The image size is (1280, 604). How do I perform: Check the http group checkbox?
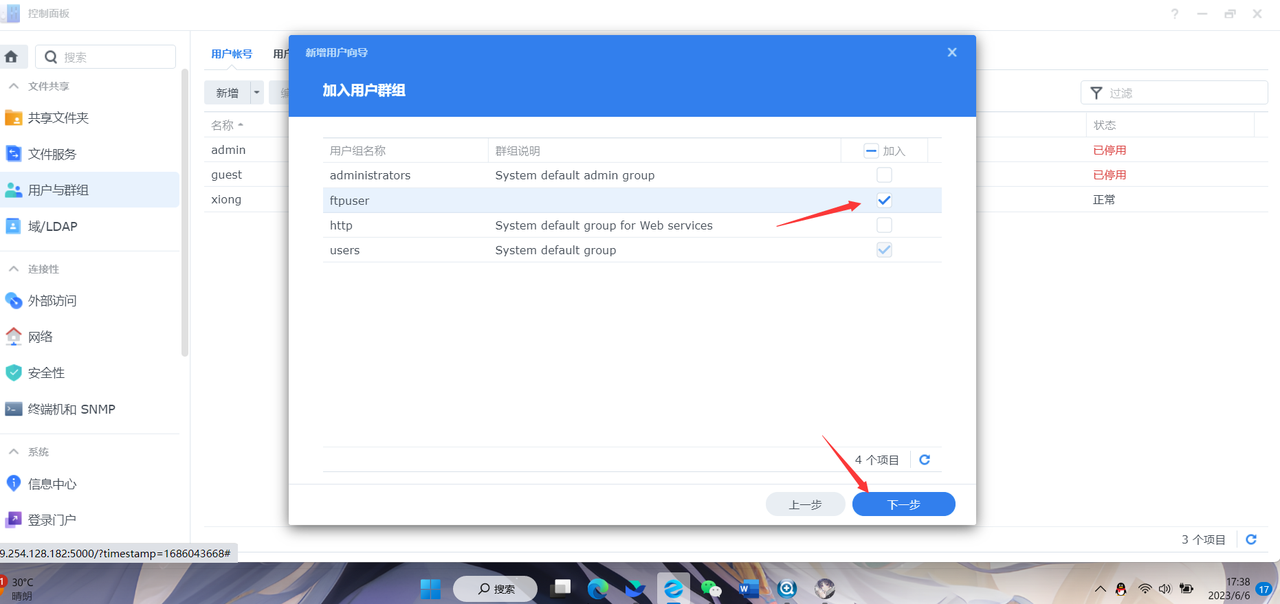(884, 225)
